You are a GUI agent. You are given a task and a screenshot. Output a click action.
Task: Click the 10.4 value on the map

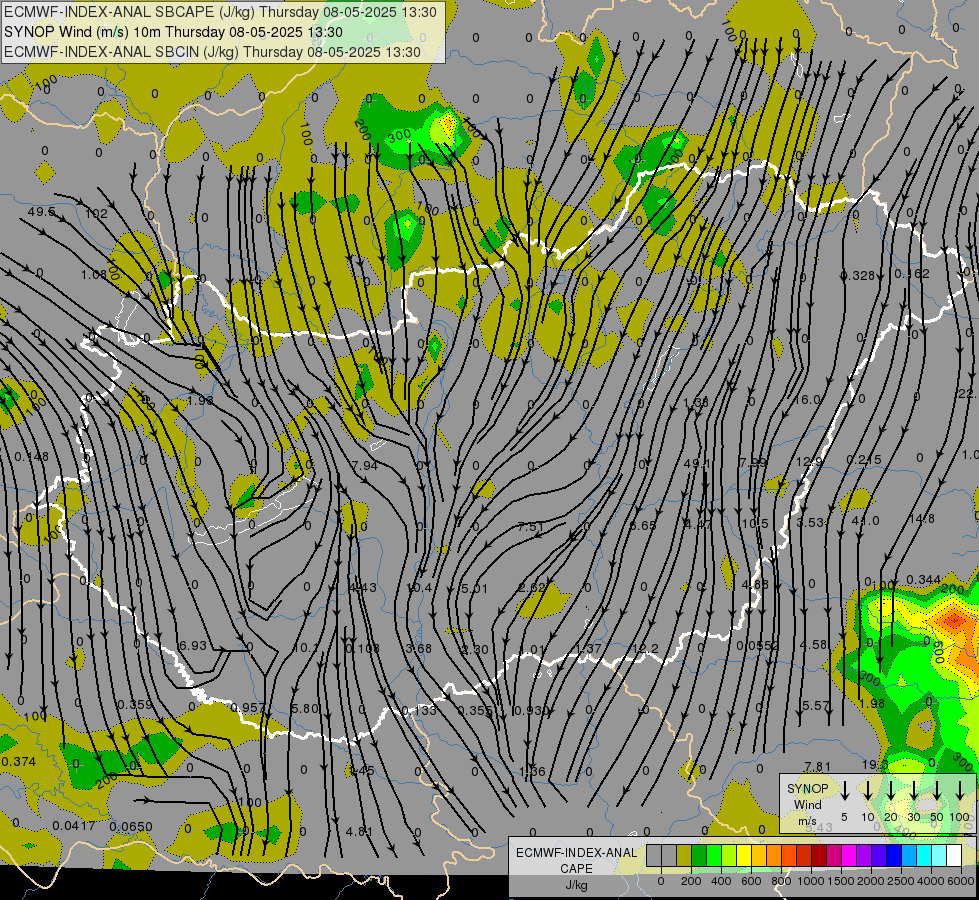coord(419,587)
